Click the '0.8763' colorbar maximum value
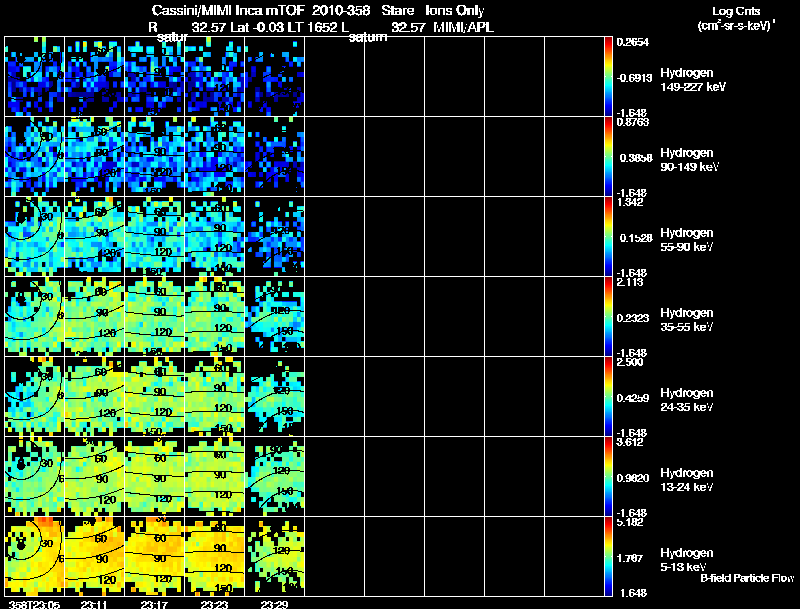This screenshot has height=609, width=800. [x=633, y=122]
